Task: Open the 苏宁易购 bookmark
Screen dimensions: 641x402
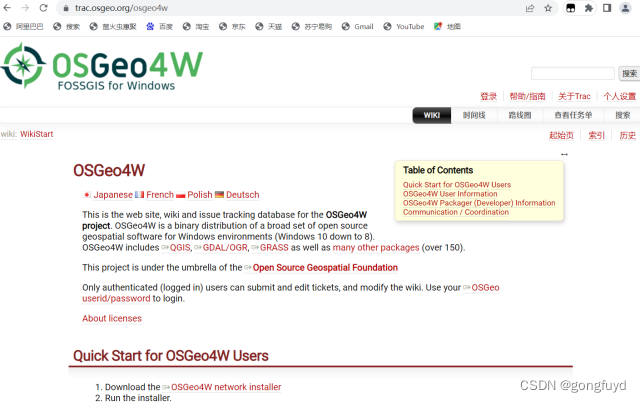Action: [312, 27]
